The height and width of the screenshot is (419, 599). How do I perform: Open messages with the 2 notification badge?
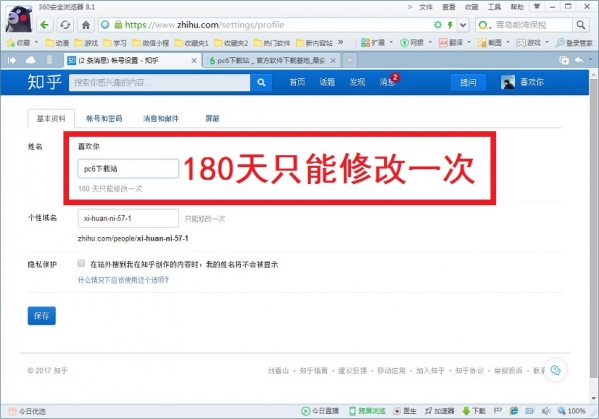point(388,81)
